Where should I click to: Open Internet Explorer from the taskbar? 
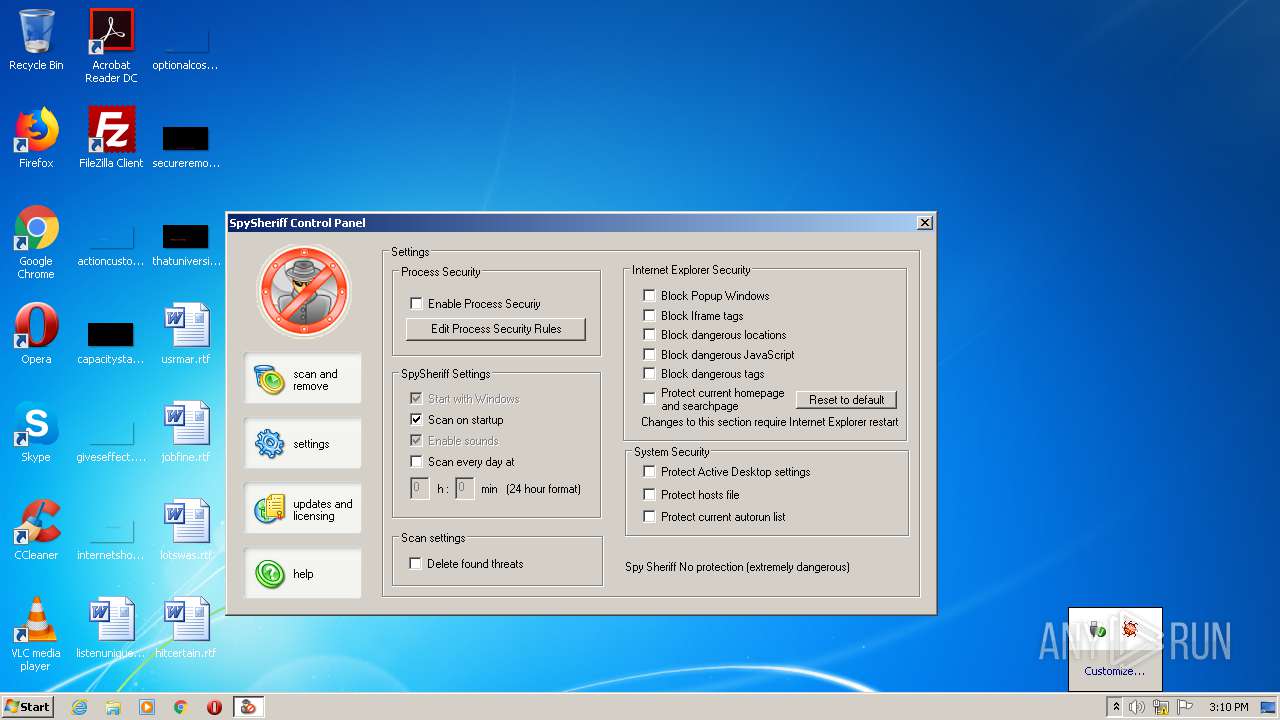click(x=79, y=707)
